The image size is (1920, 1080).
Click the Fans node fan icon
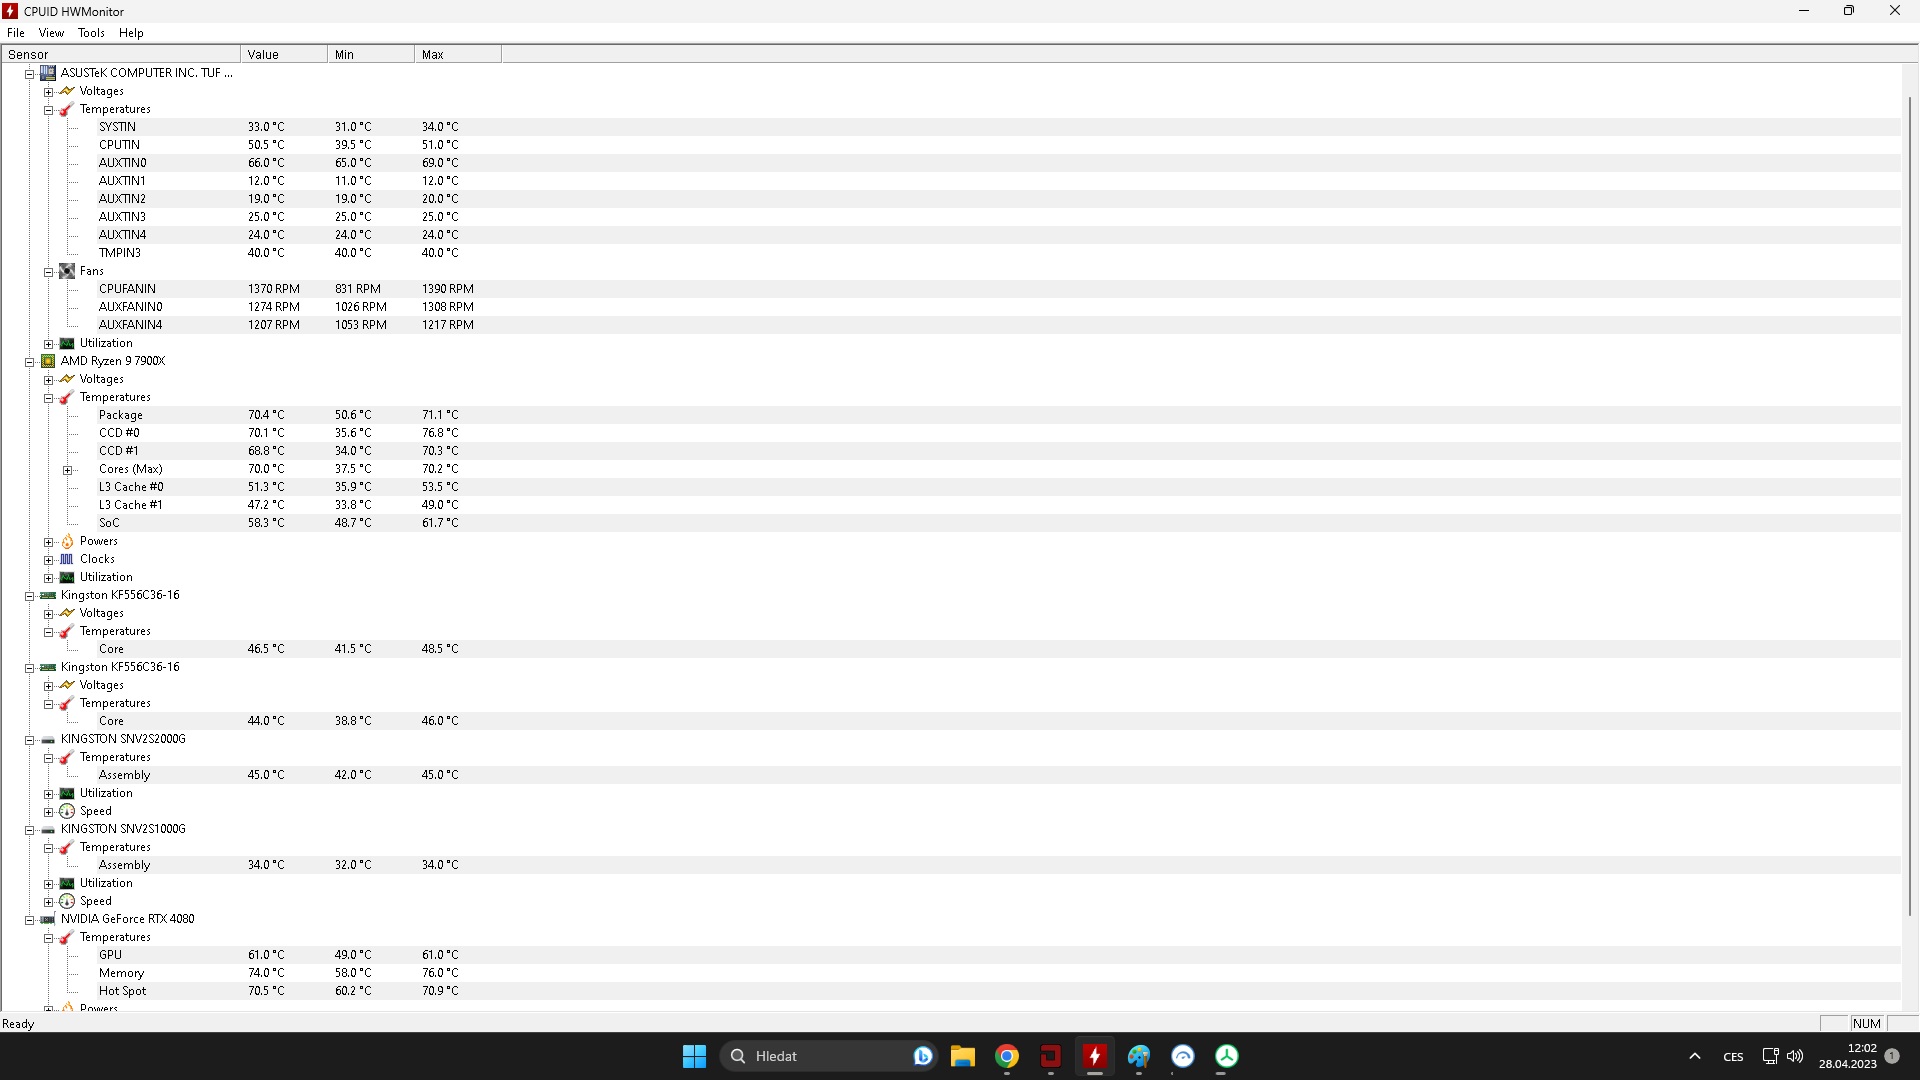pyautogui.click(x=67, y=271)
